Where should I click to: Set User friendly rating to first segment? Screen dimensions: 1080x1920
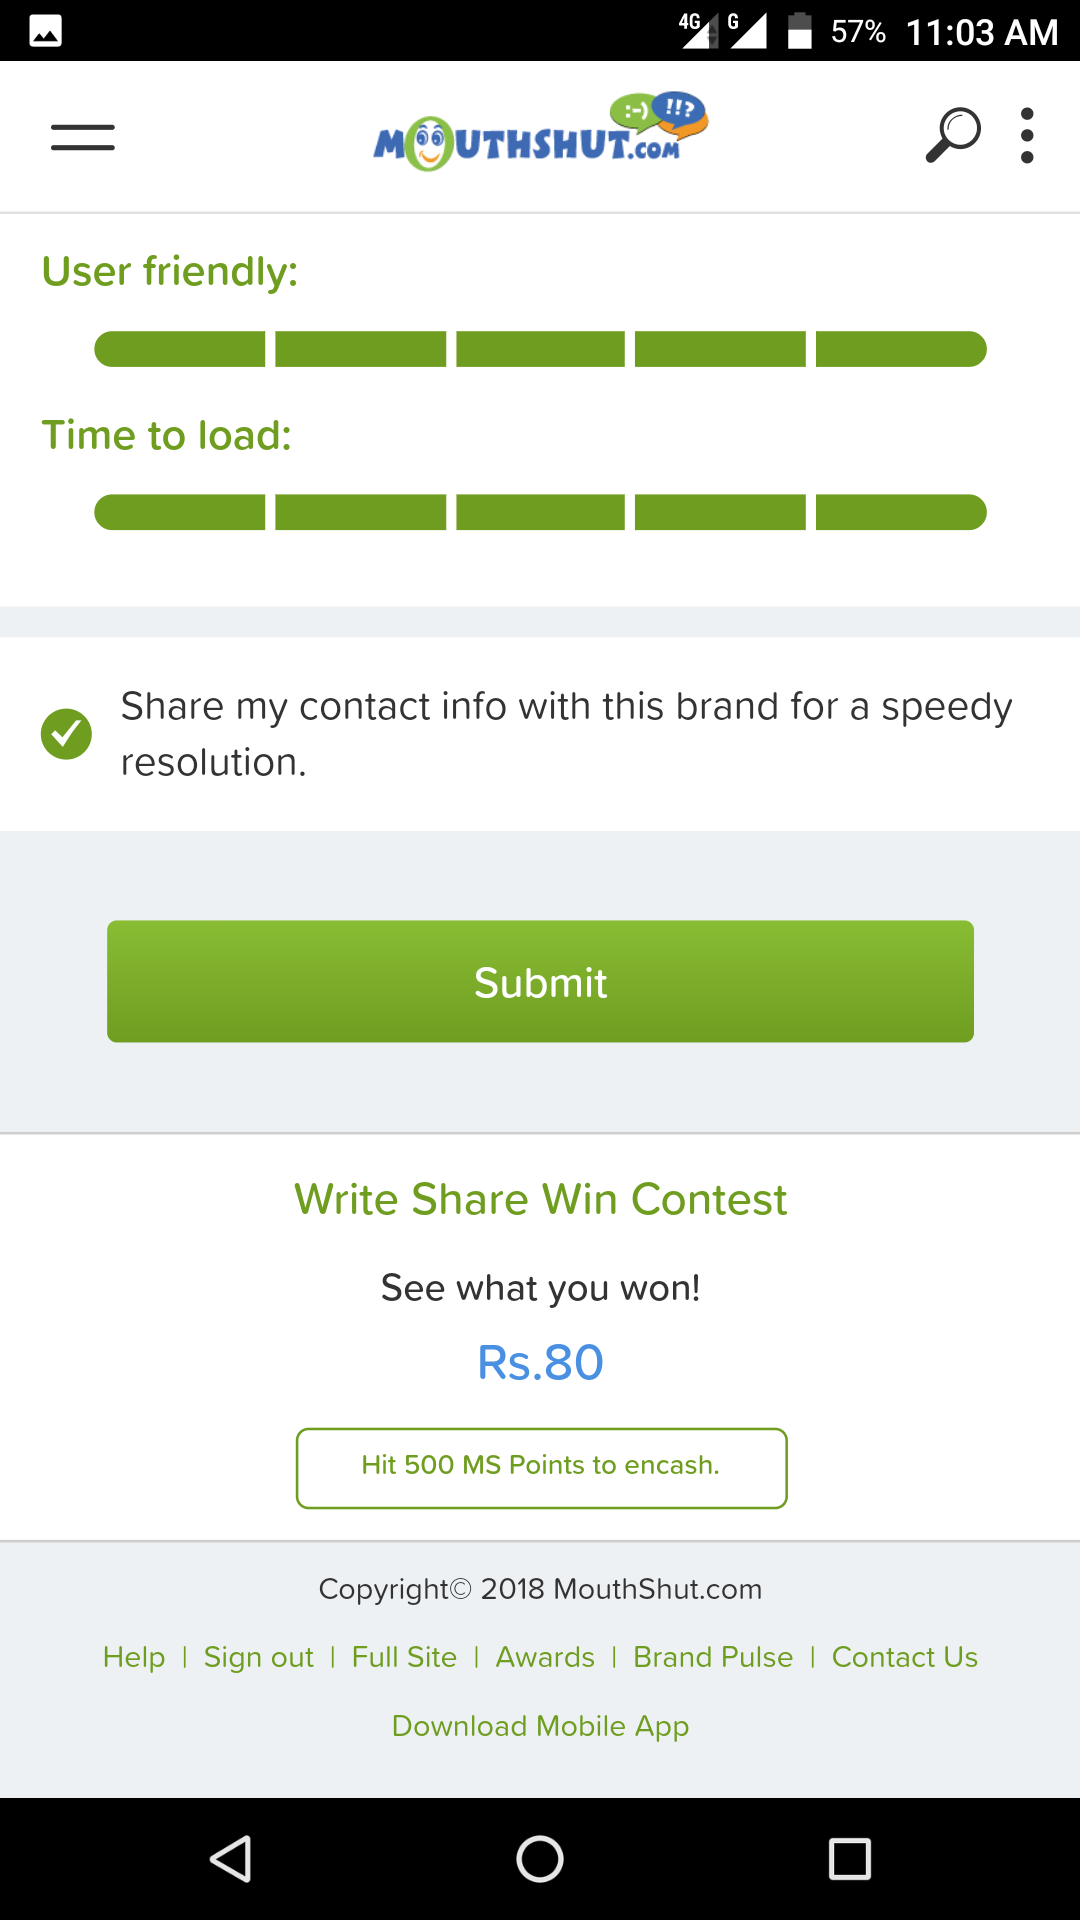(x=180, y=349)
